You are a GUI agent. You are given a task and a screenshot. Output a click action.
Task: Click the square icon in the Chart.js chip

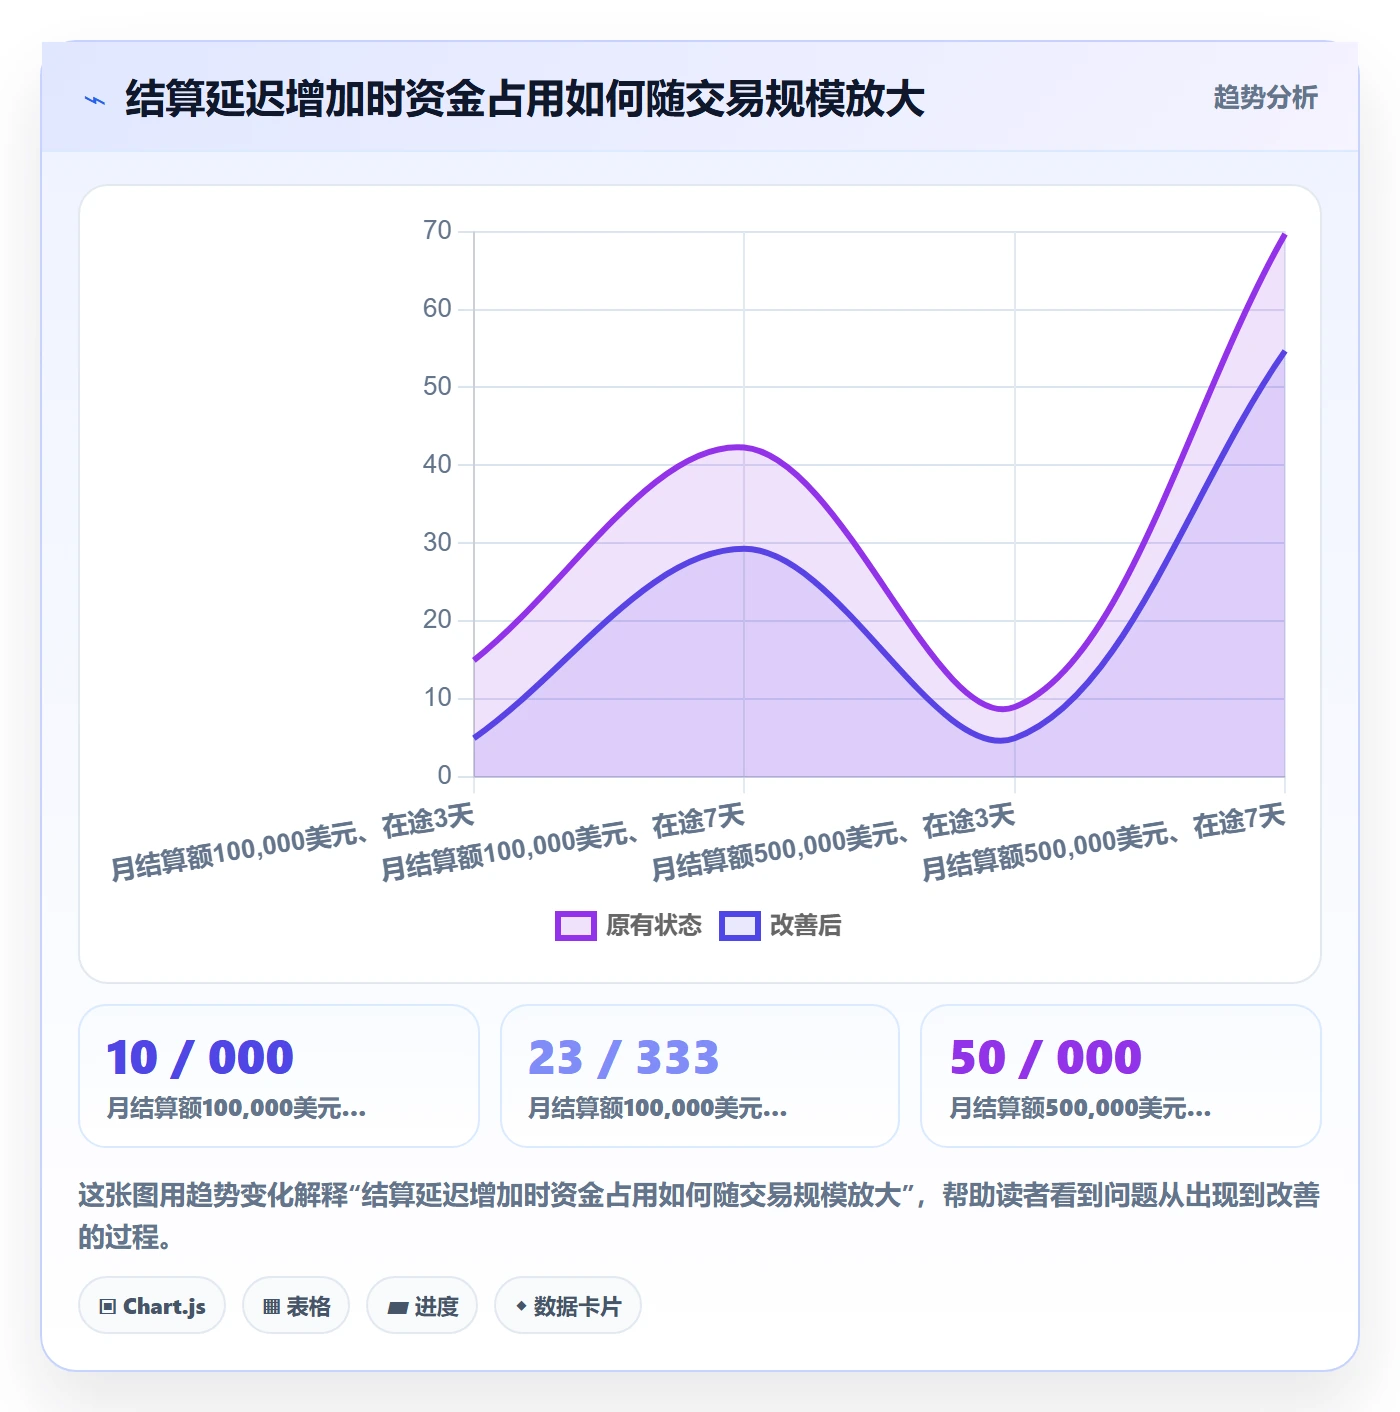pos(108,1306)
